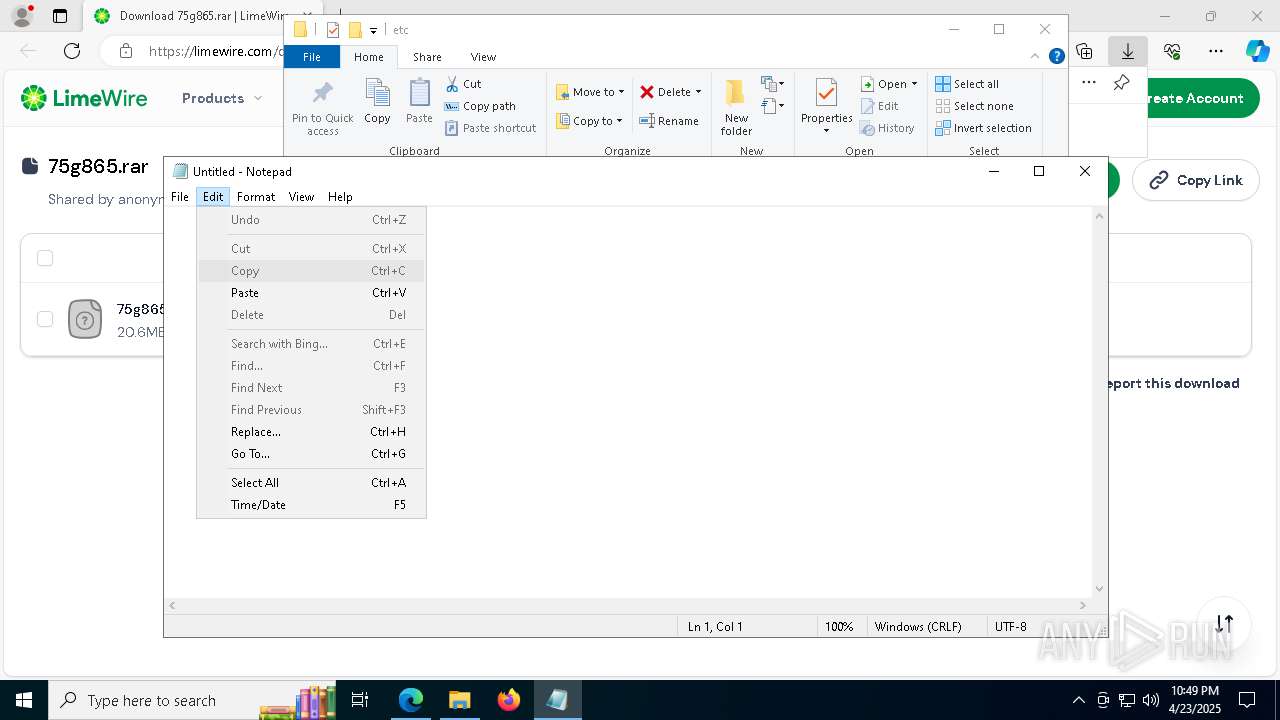Open Notepad Help menu
1280x720 pixels.
pos(340,197)
